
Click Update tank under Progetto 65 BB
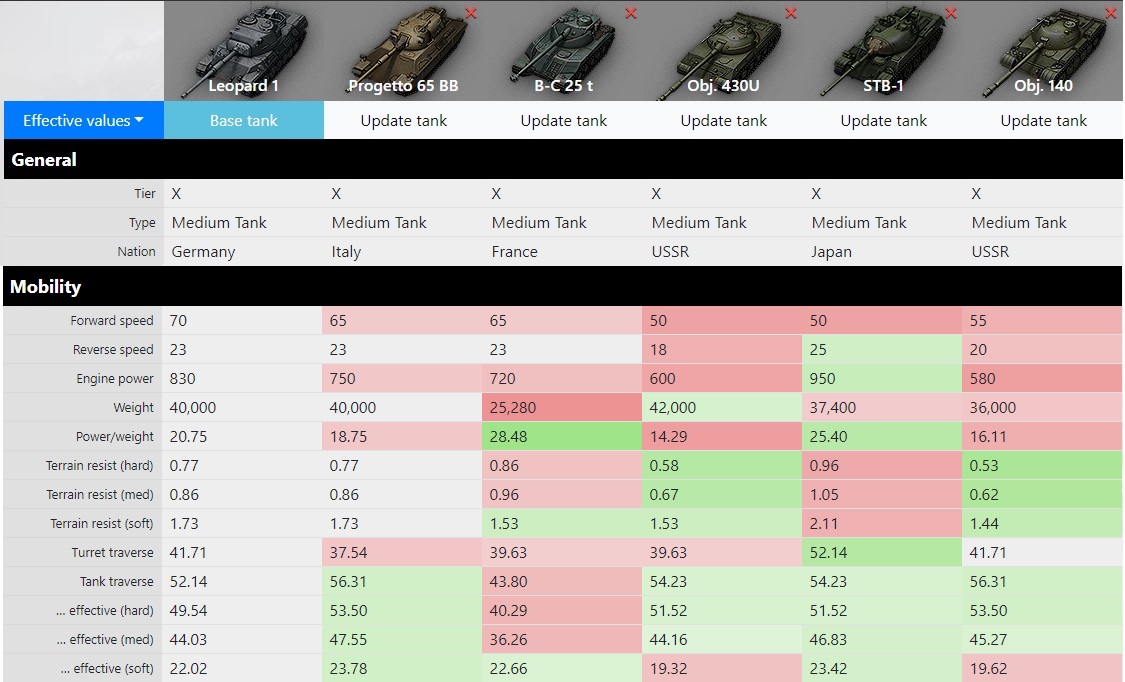pyautogui.click(x=403, y=120)
